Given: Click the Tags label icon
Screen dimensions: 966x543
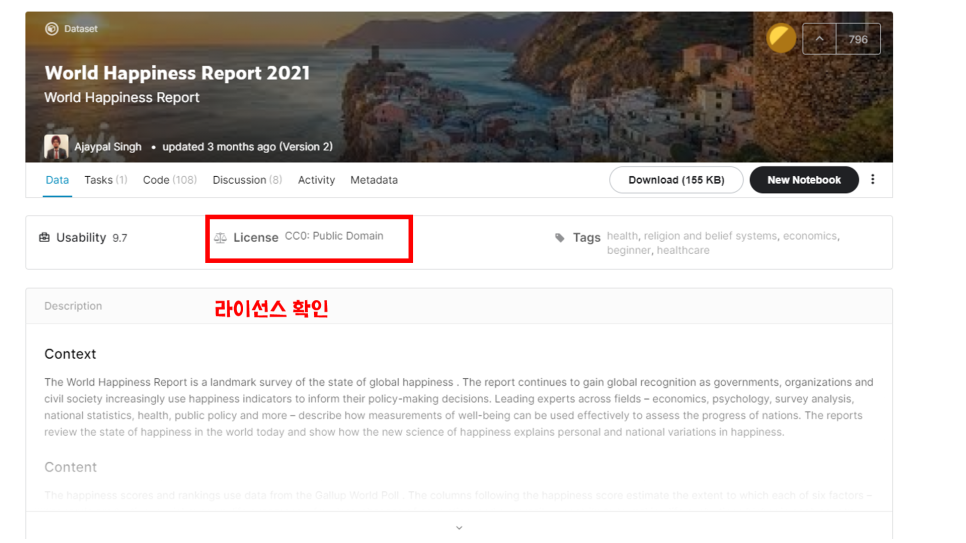Looking at the screenshot, I should [x=559, y=237].
